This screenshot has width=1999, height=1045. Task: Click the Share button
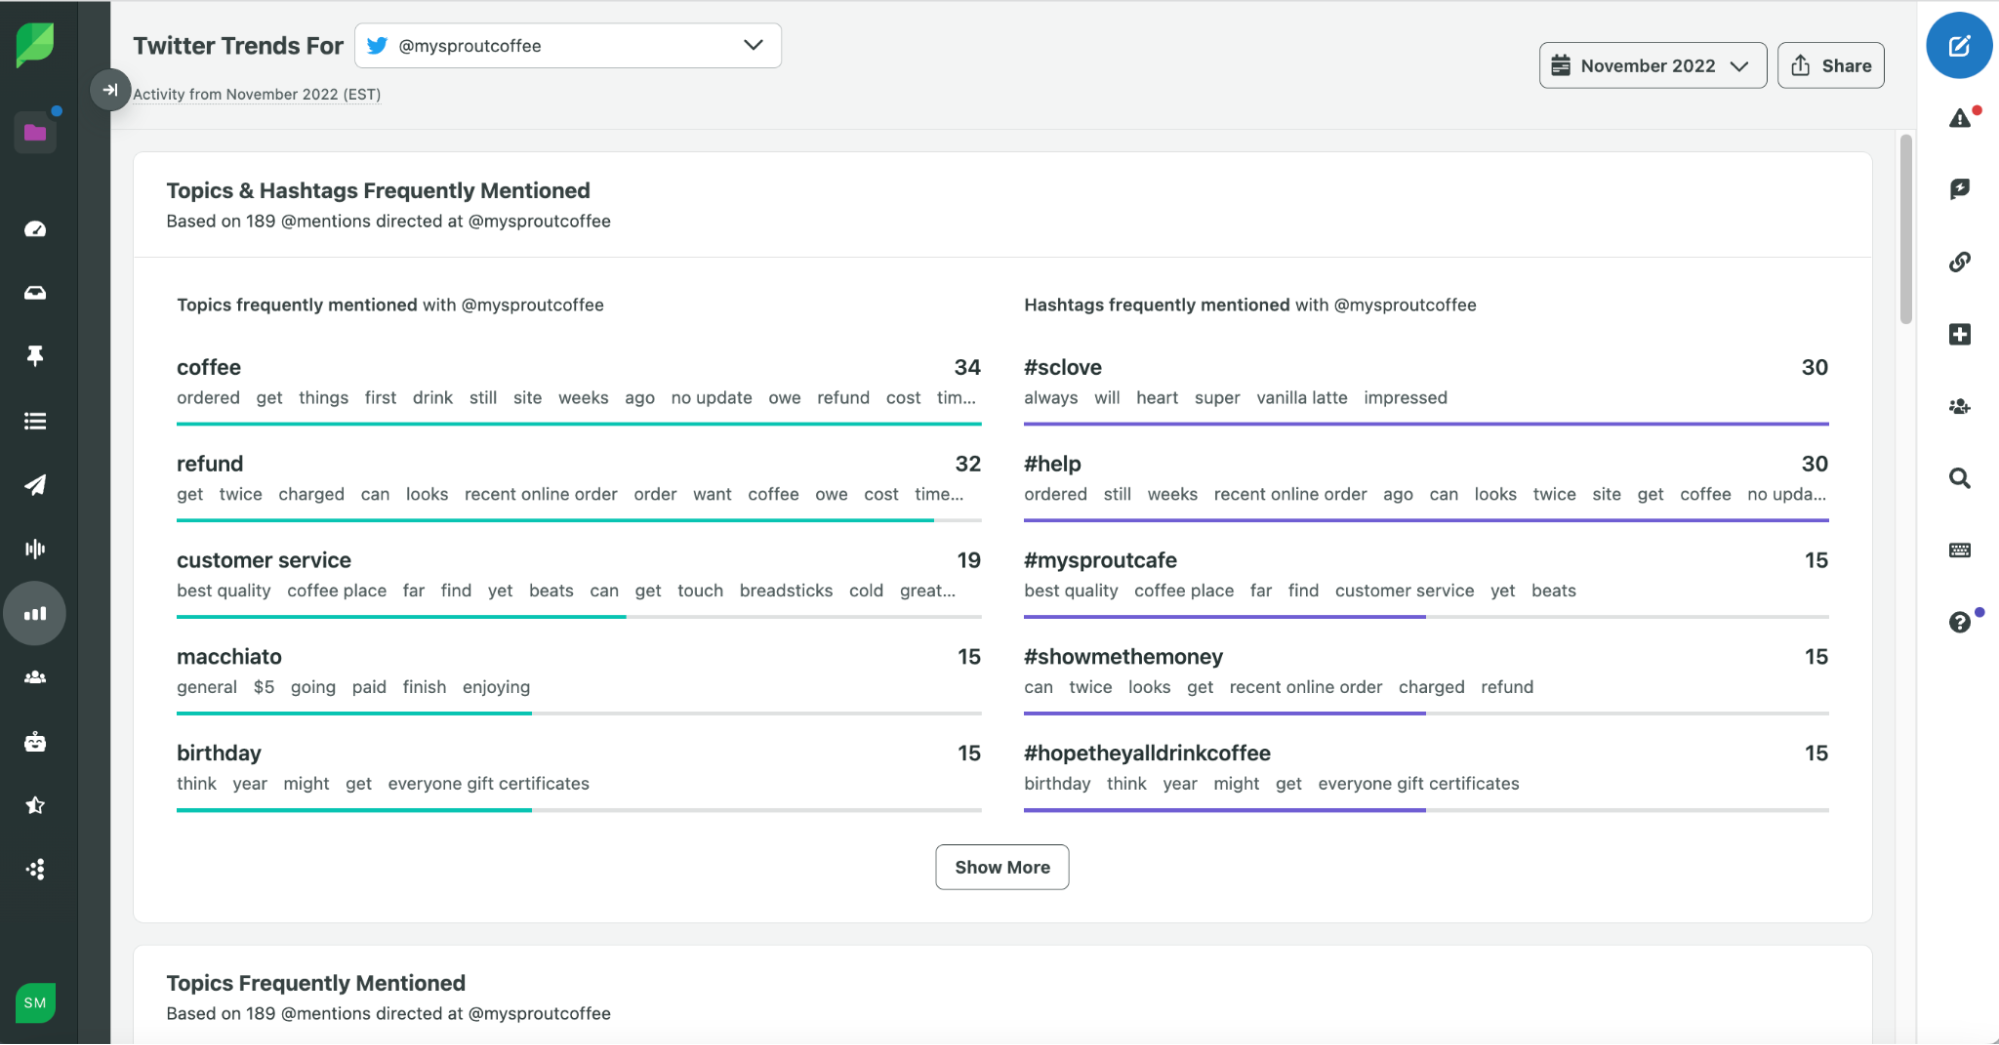coord(1830,66)
